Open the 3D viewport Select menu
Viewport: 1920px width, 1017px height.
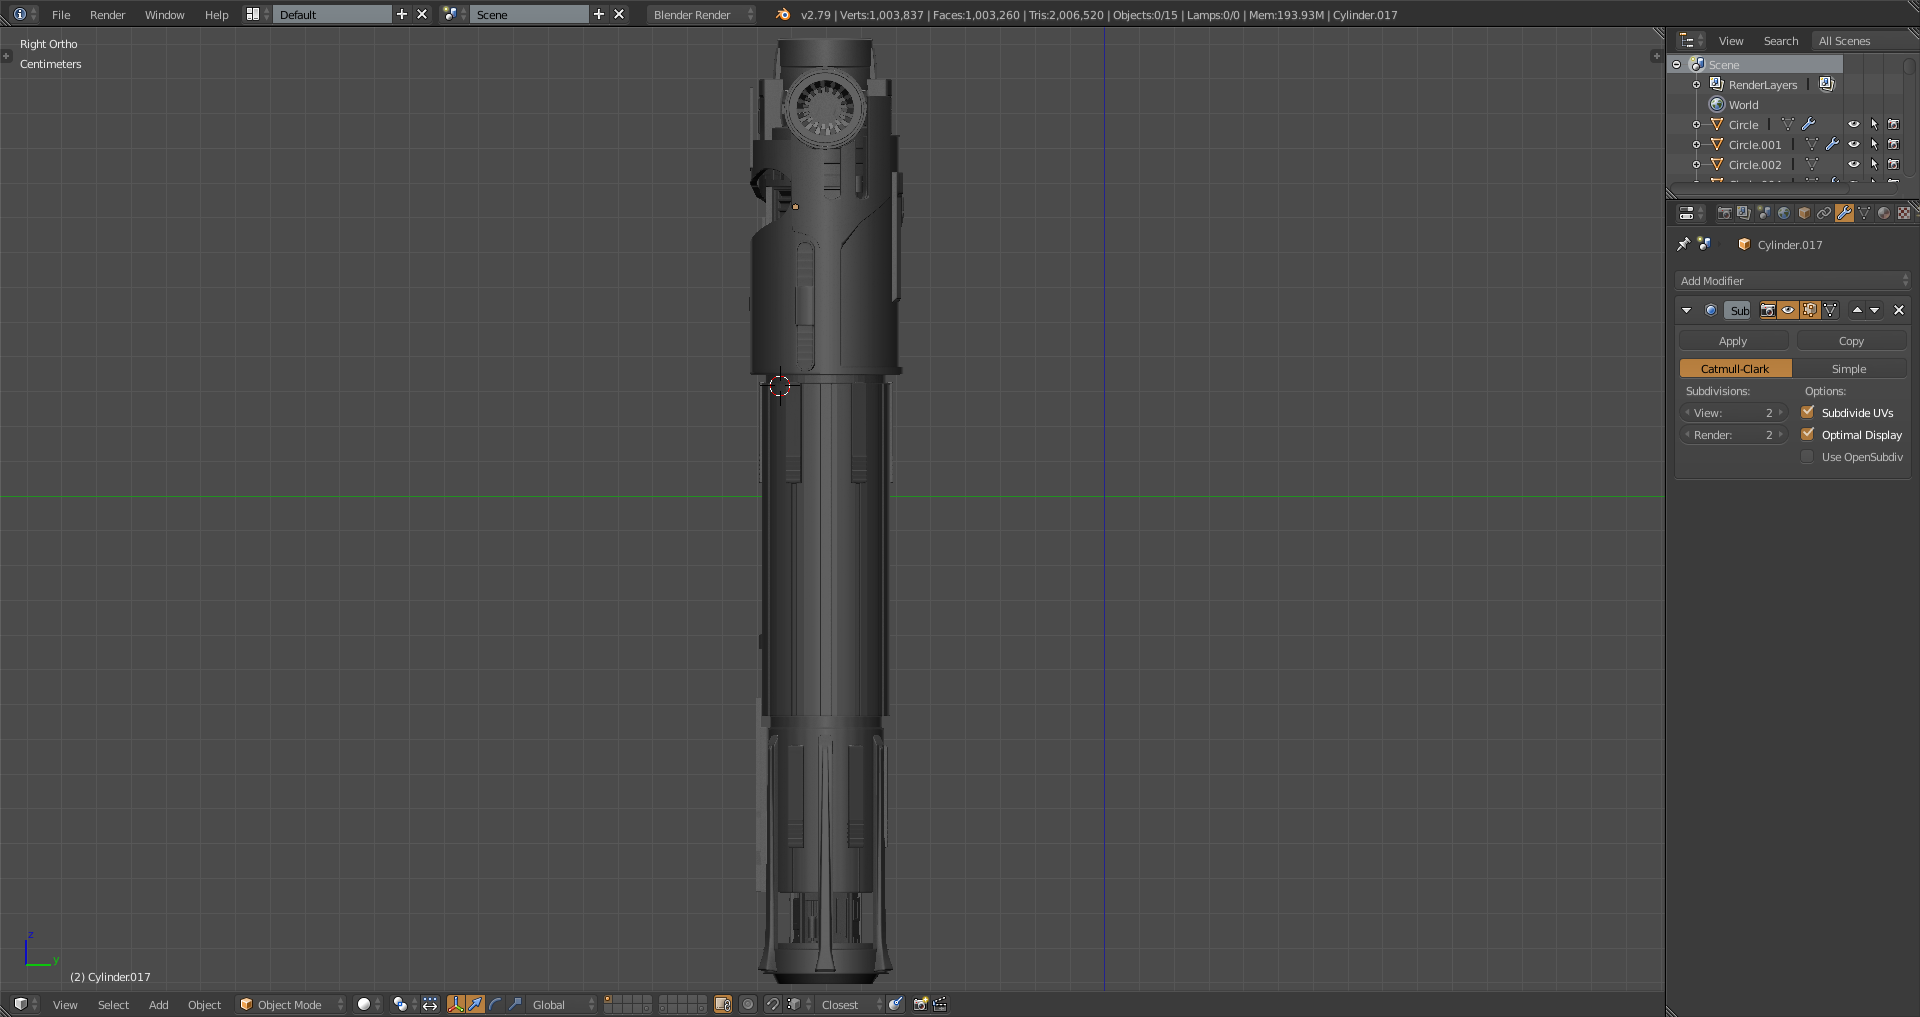(113, 1004)
